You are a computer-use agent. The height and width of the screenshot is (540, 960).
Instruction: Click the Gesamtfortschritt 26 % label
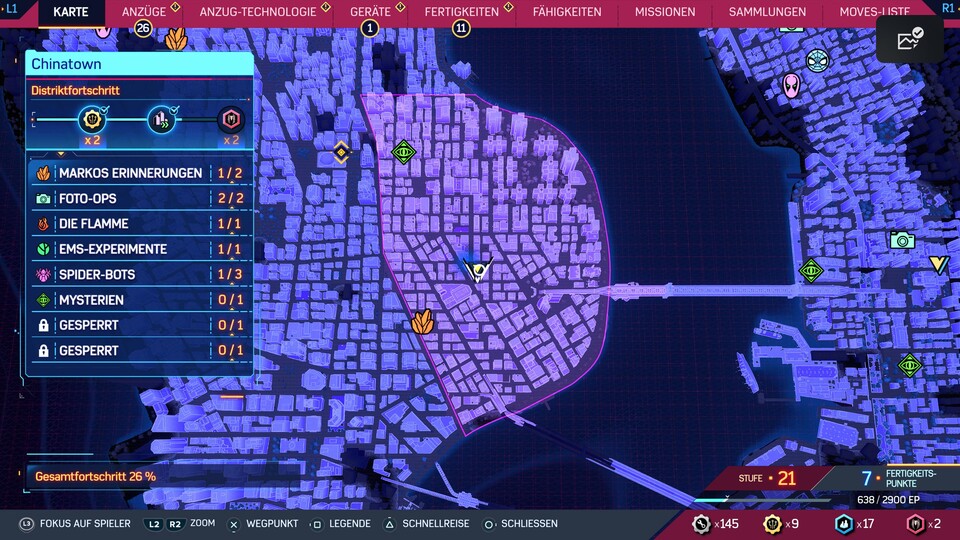96,476
